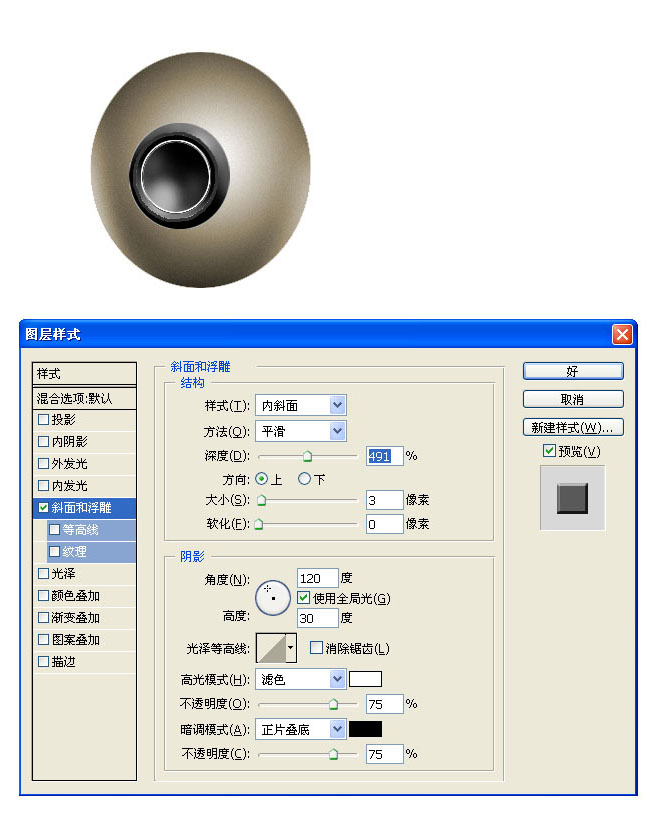Enable the 渐变叠加 checkbox
This screenshot has height=820, width=655.
click(x=43, y=618)
